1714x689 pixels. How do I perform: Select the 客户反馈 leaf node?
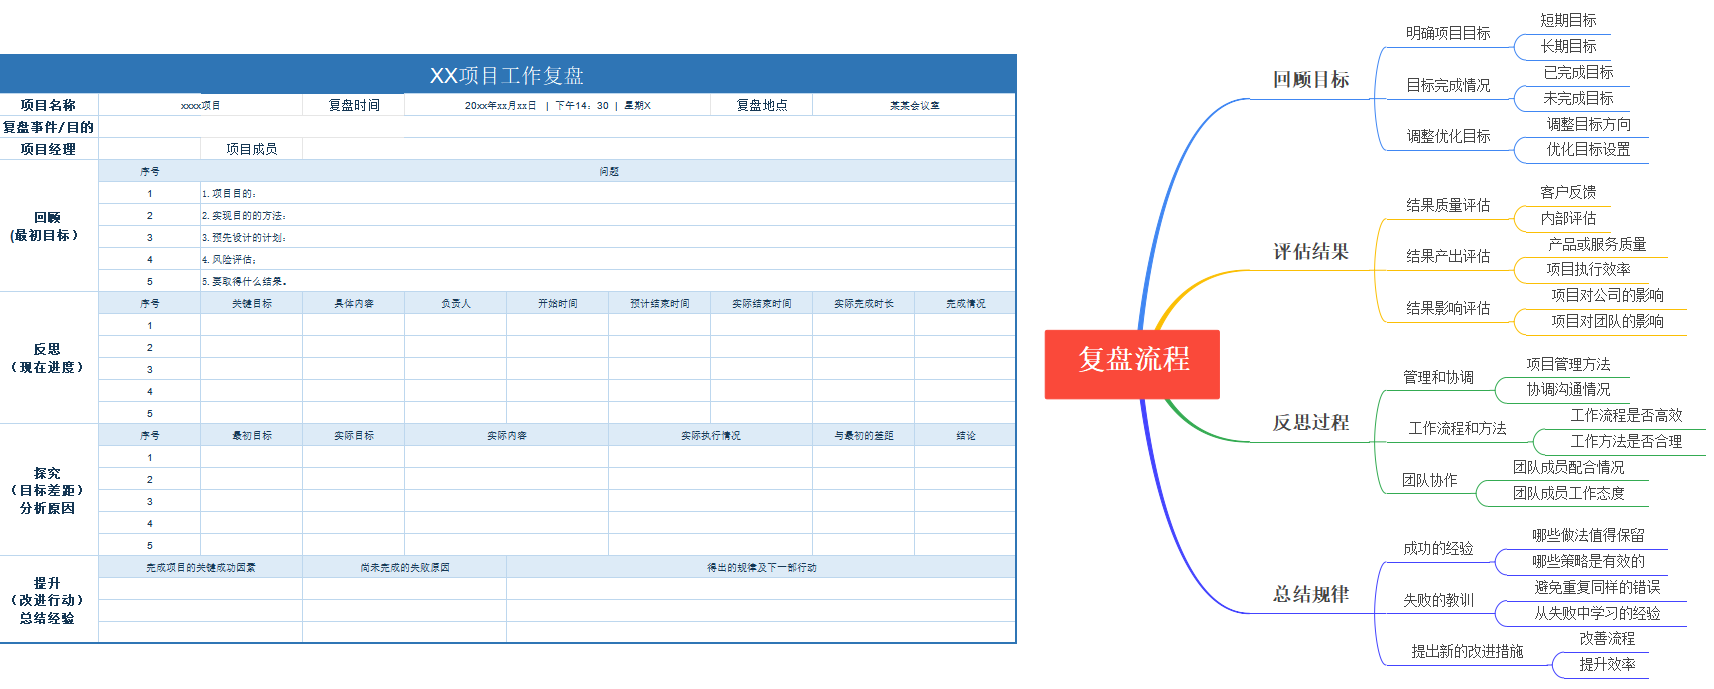[1567, 192]
